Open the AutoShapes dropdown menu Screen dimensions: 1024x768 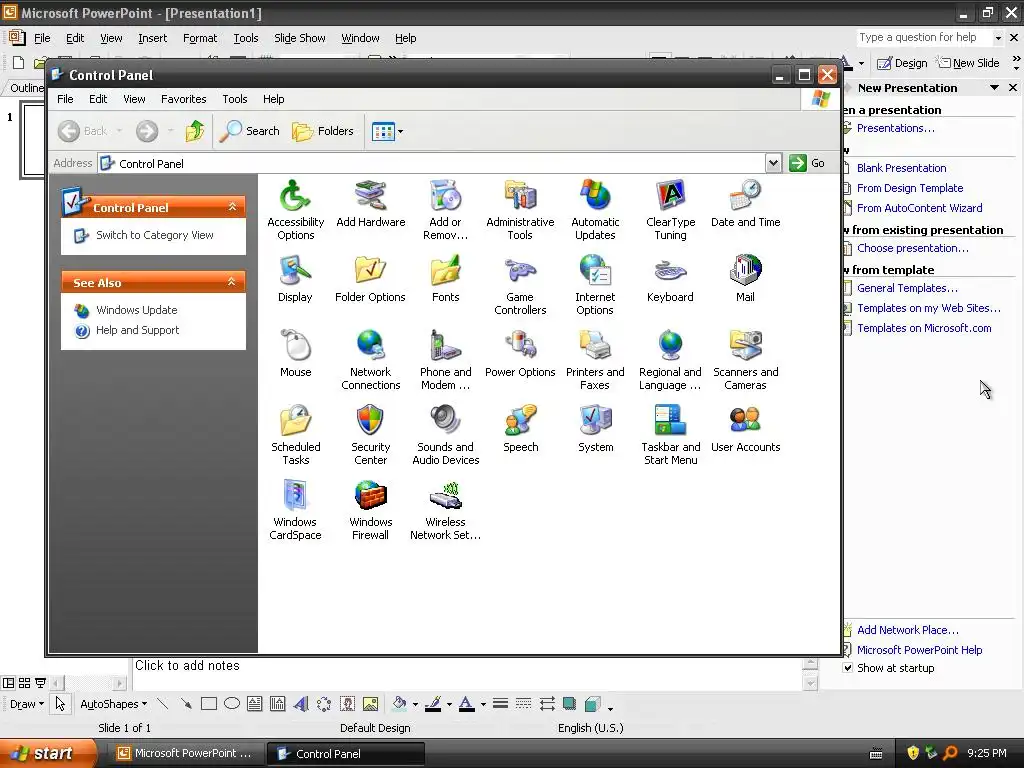pos(114,704)
